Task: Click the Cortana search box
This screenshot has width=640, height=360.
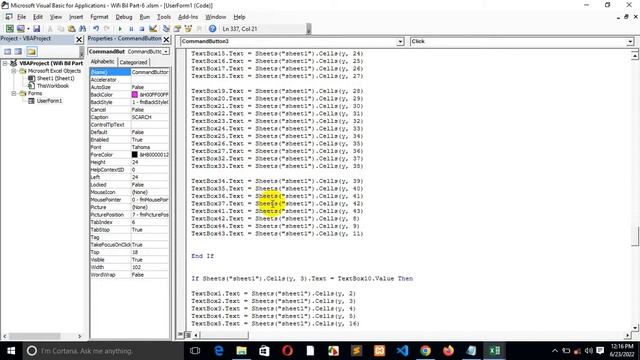Action: click(102, 351)
